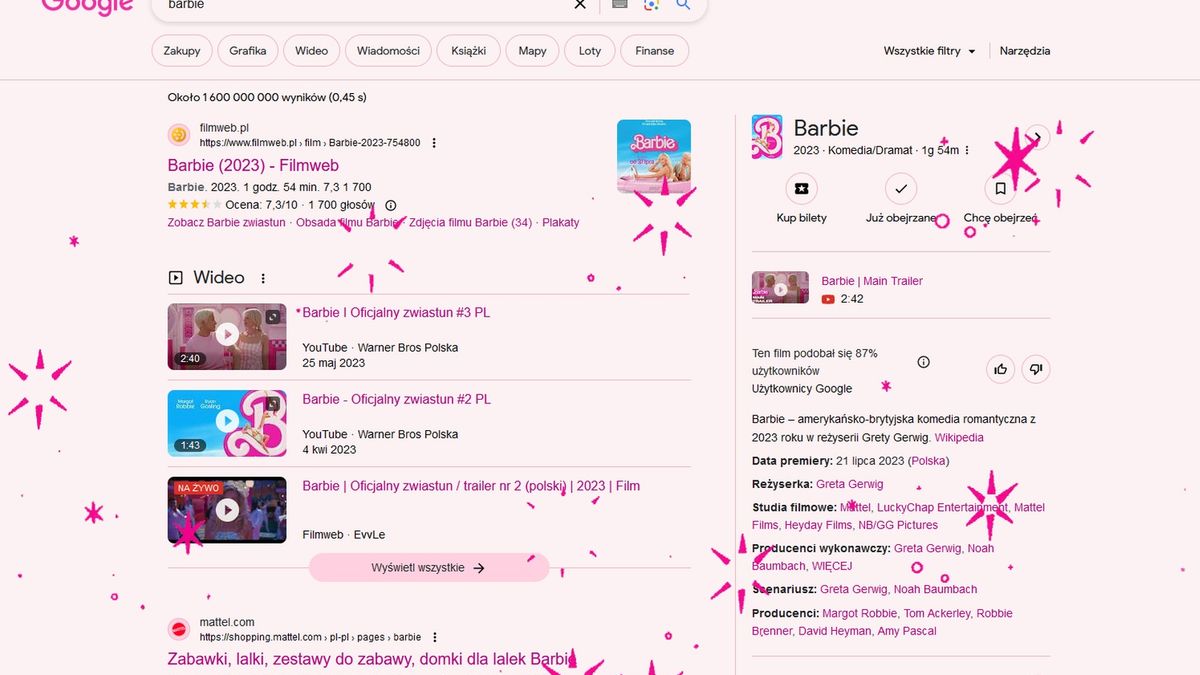This screenshot has width=1200, height=675.
Task: Open Google Lens image search icon
Action: pyautogui.click(x=651, y=5)
